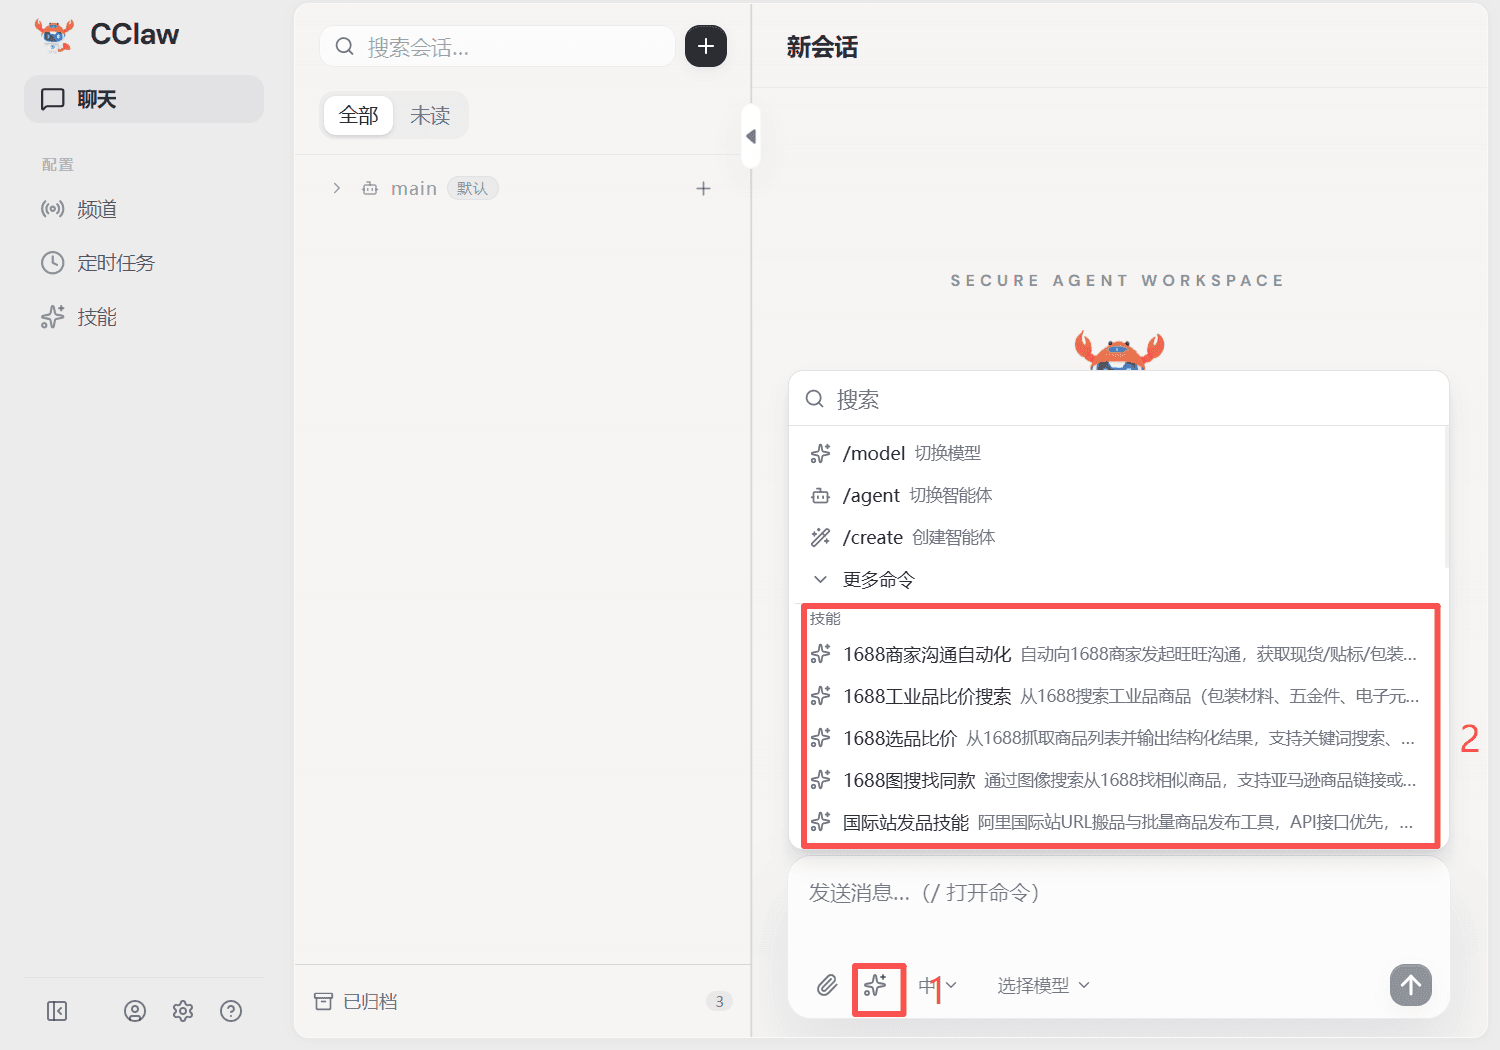Open the account profile icon

pos(135,1011)
